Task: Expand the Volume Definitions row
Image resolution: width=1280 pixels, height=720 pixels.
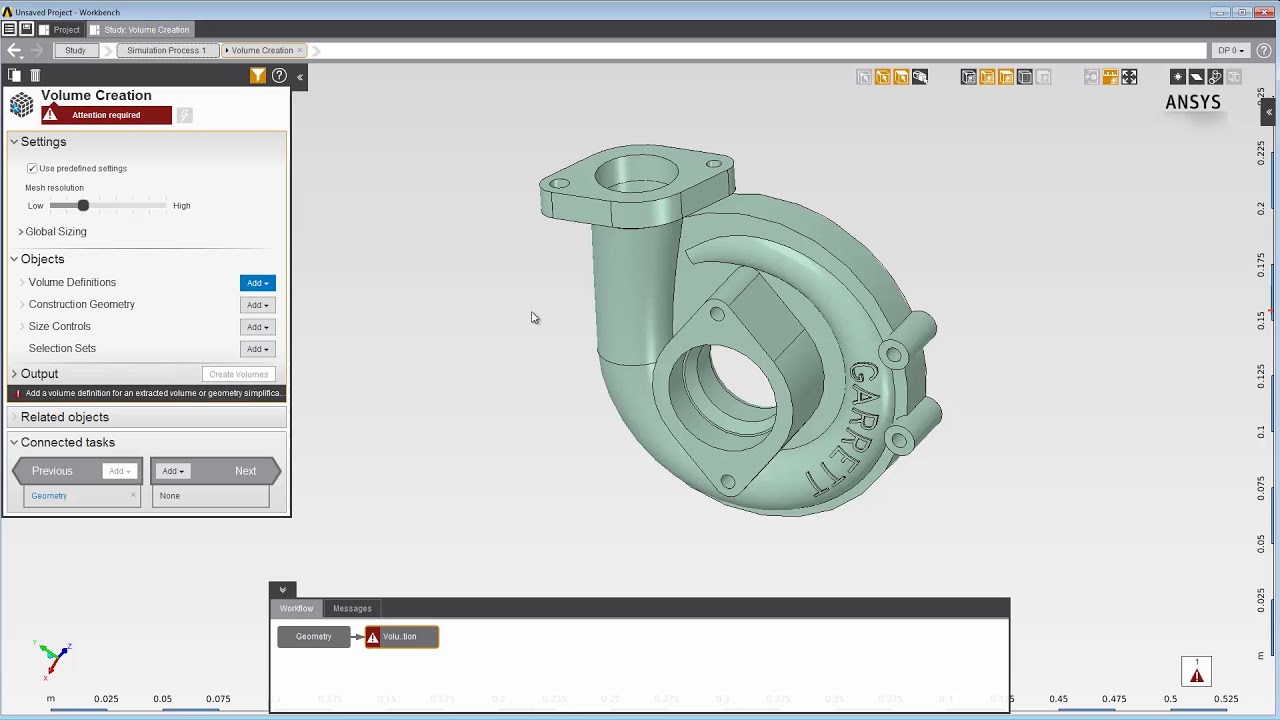Action: (x=22, y=282)
